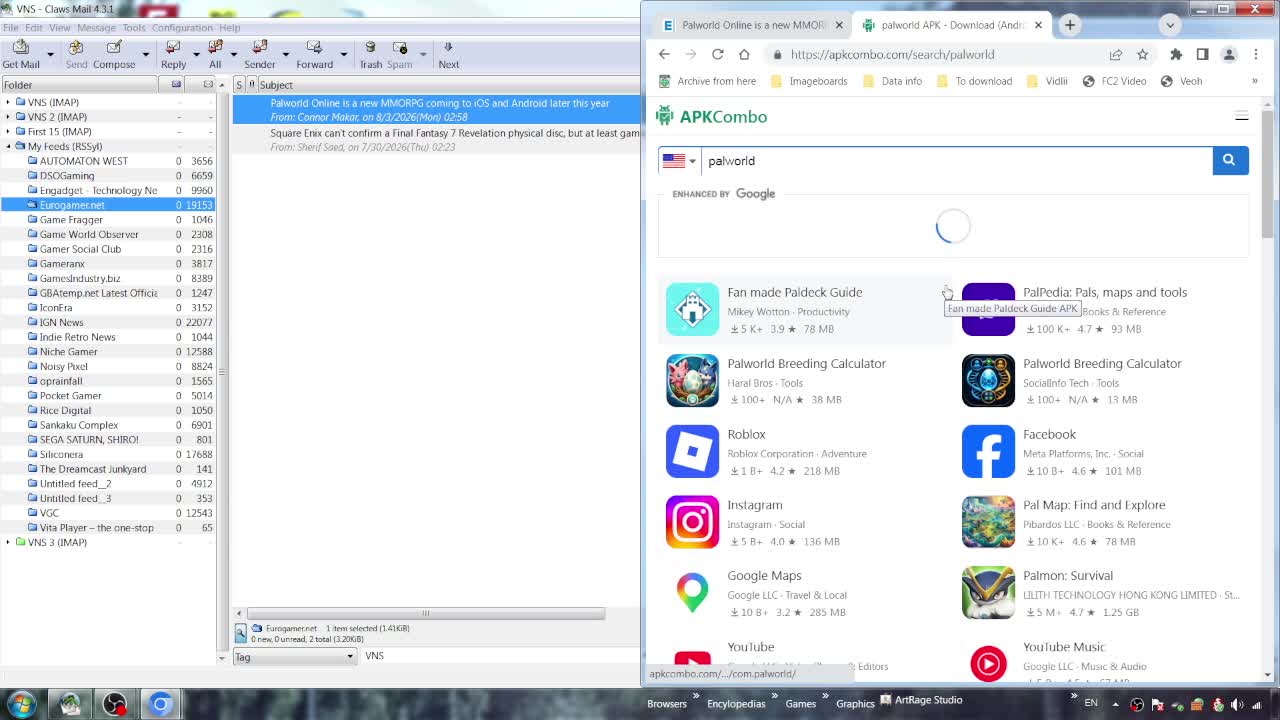Image resolution: width=1280 pixels, height=720 pixels.
Task: Expand the VNS 3 (IMAP) folder
Action: click(8, 542)
